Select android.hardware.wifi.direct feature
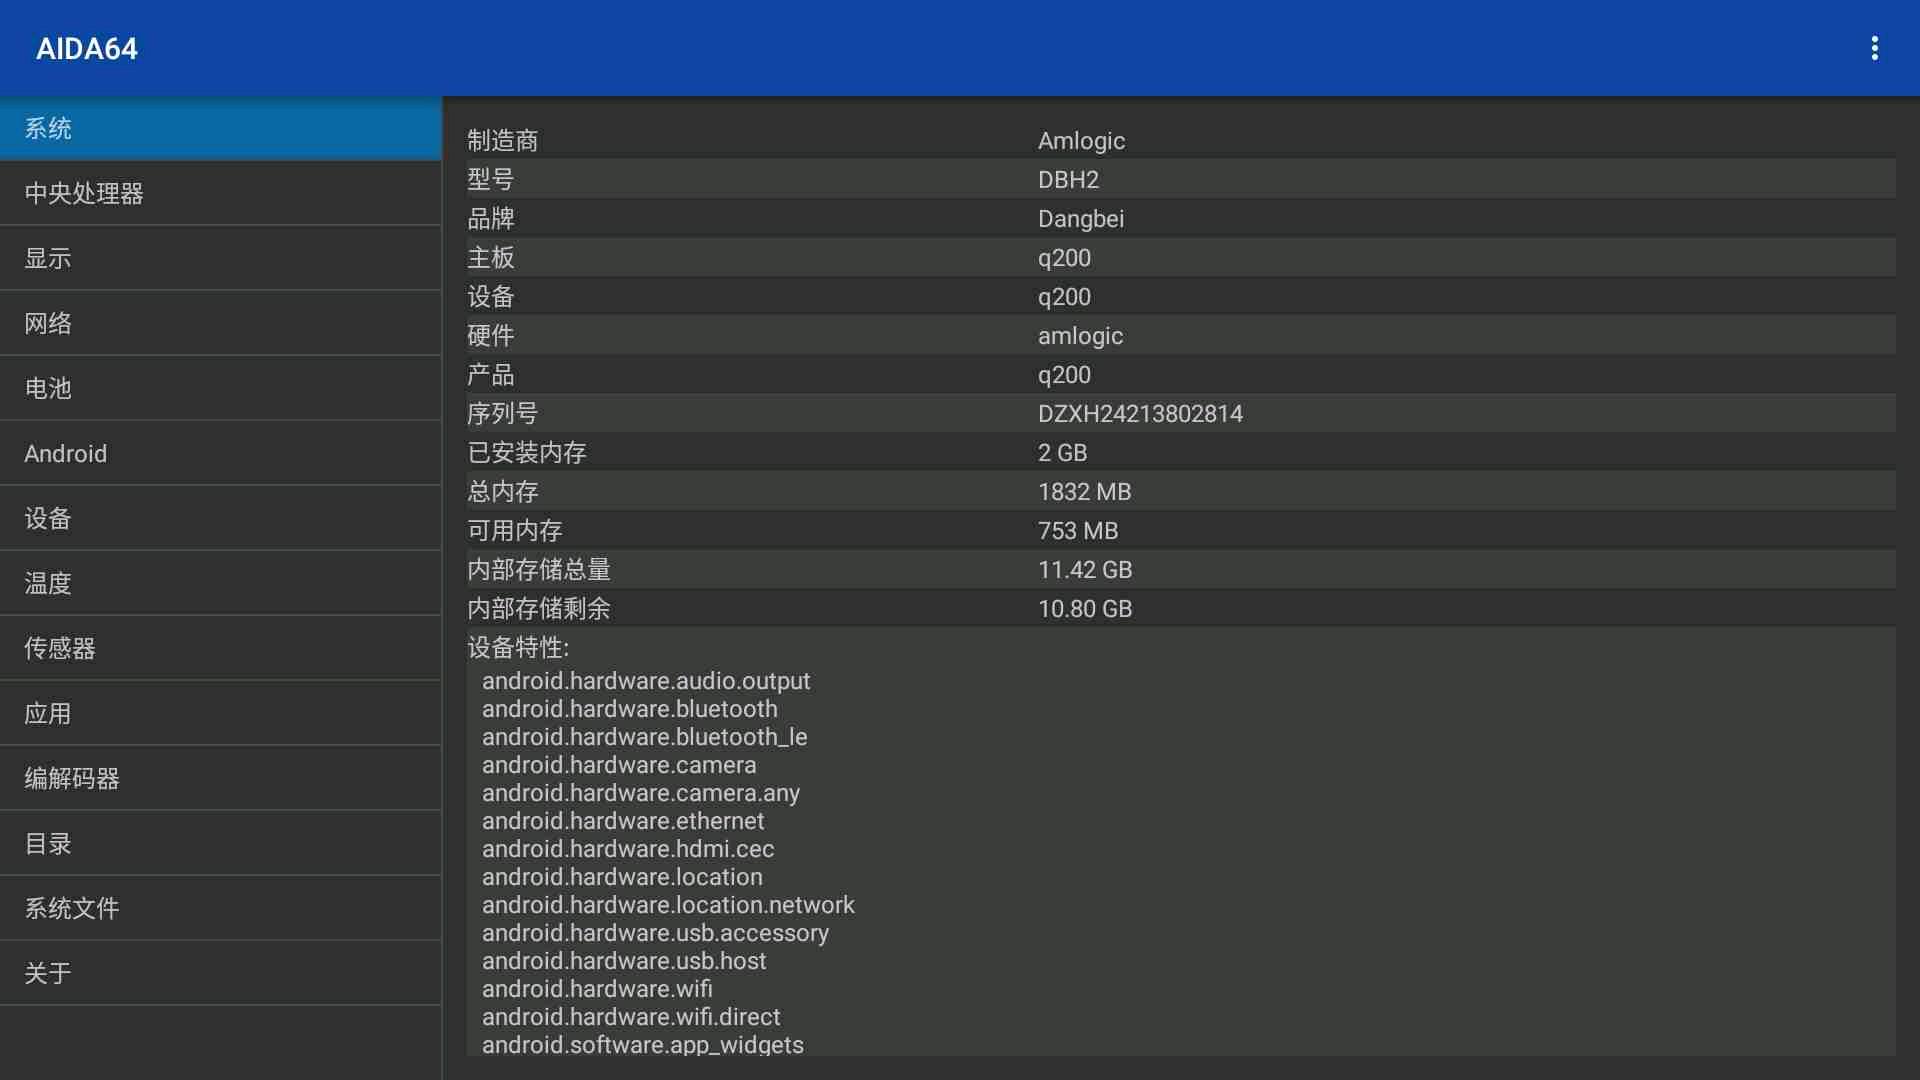The image size is (1920, 1080). (x=631, y=1017)
